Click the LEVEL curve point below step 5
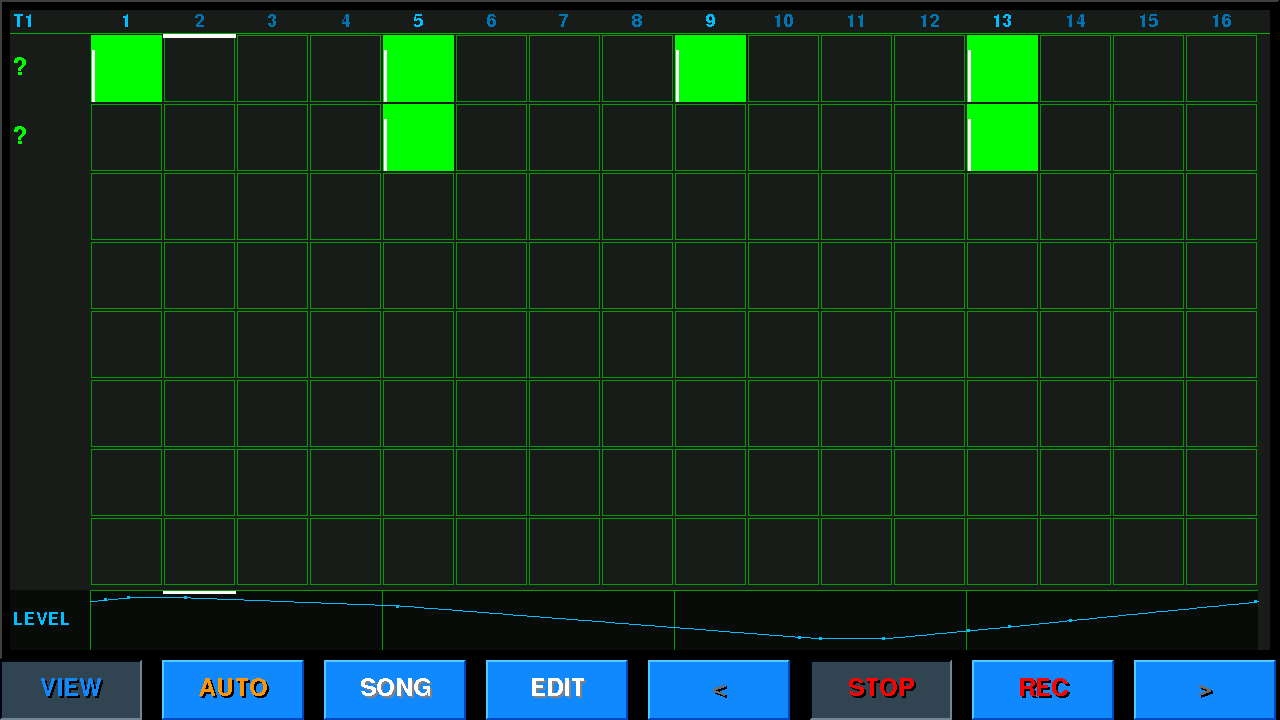 397,606
